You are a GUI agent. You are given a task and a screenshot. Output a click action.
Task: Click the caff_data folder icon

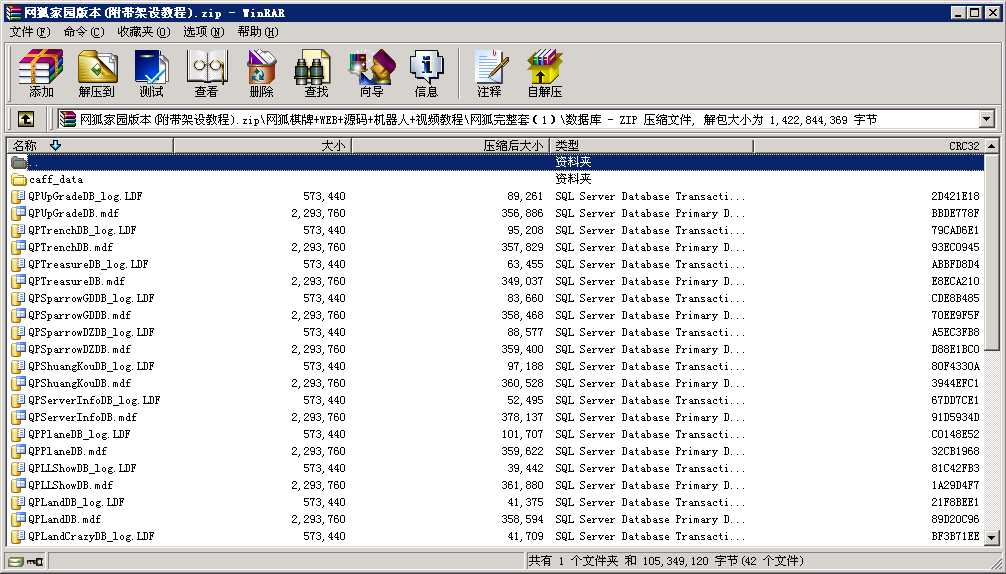pyautogui.click(x=19, y=180)
